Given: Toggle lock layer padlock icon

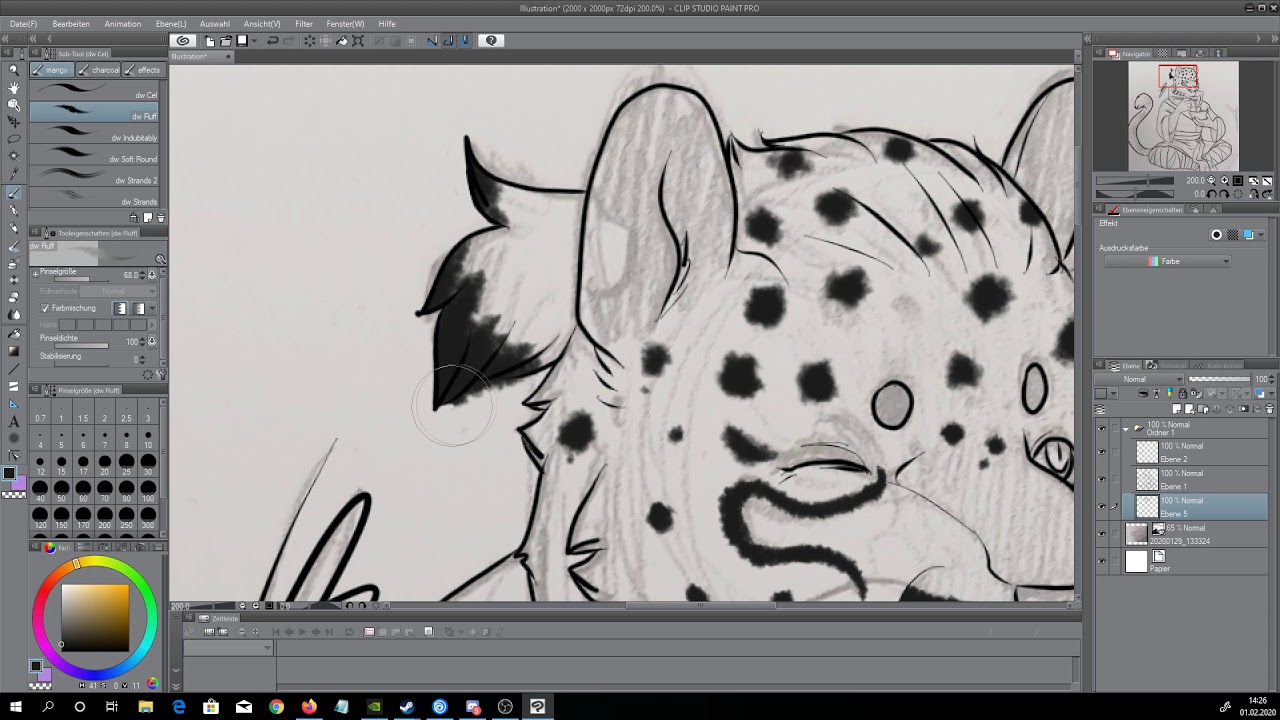Looking at the screenshot, I should coord(1182,393).
